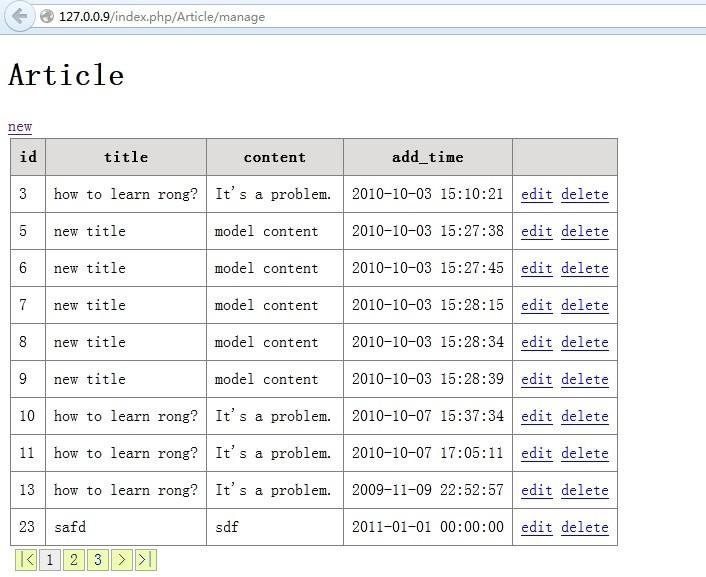Click the 'content' column header
This screenshot has width=706, height=577.
[x=275, y=157]
